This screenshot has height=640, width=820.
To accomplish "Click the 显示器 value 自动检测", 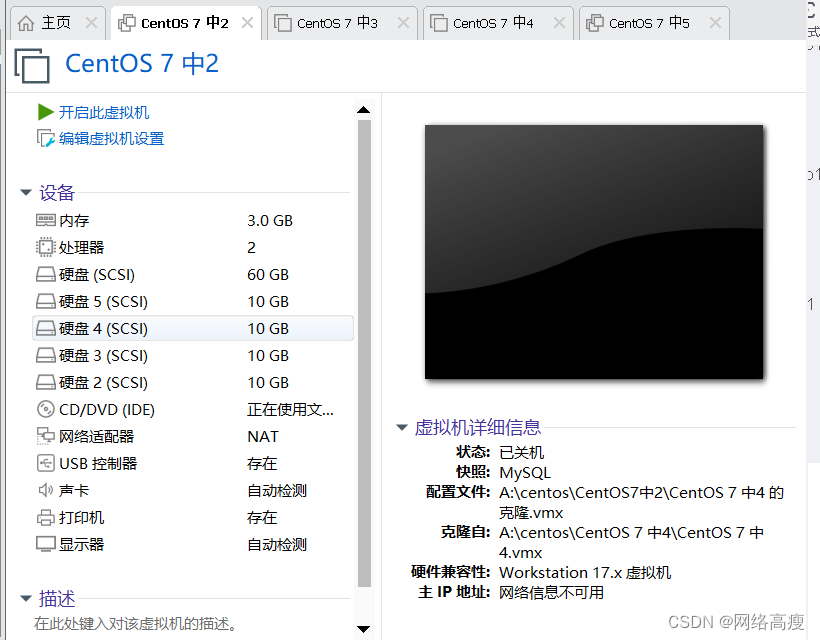I will tap(277, 545).
